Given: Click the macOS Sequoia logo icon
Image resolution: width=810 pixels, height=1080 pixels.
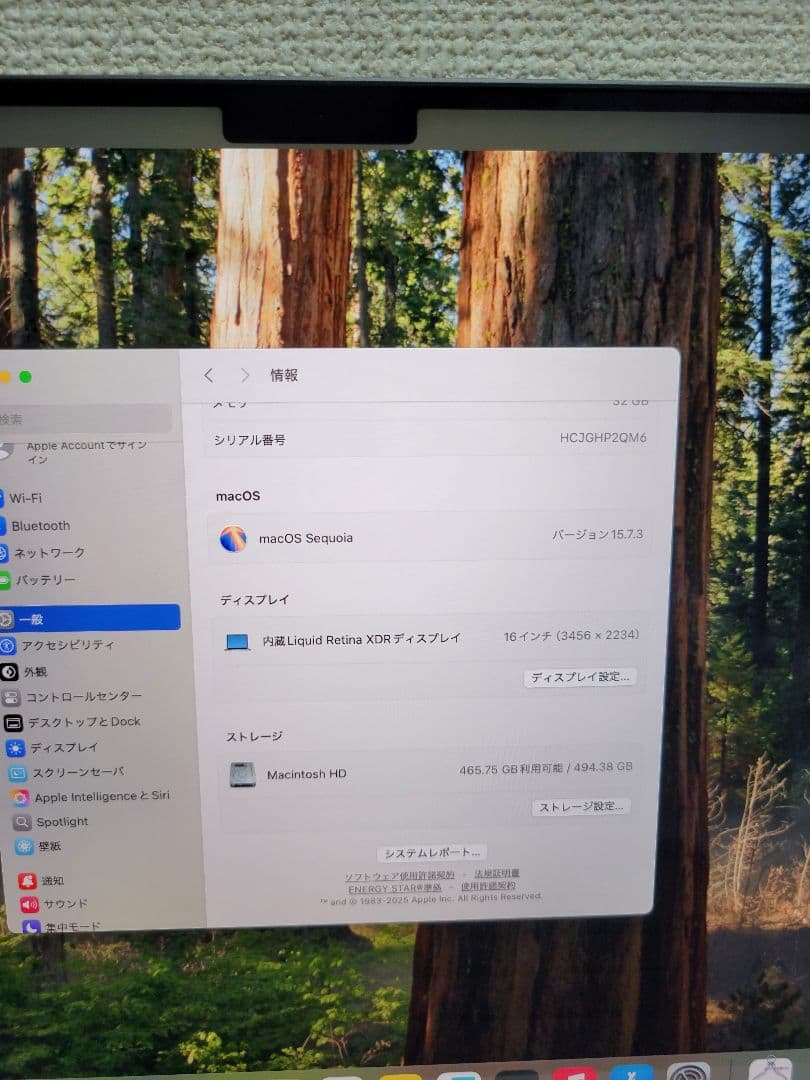Looking at the screenshot, I should tap(233, 539).
